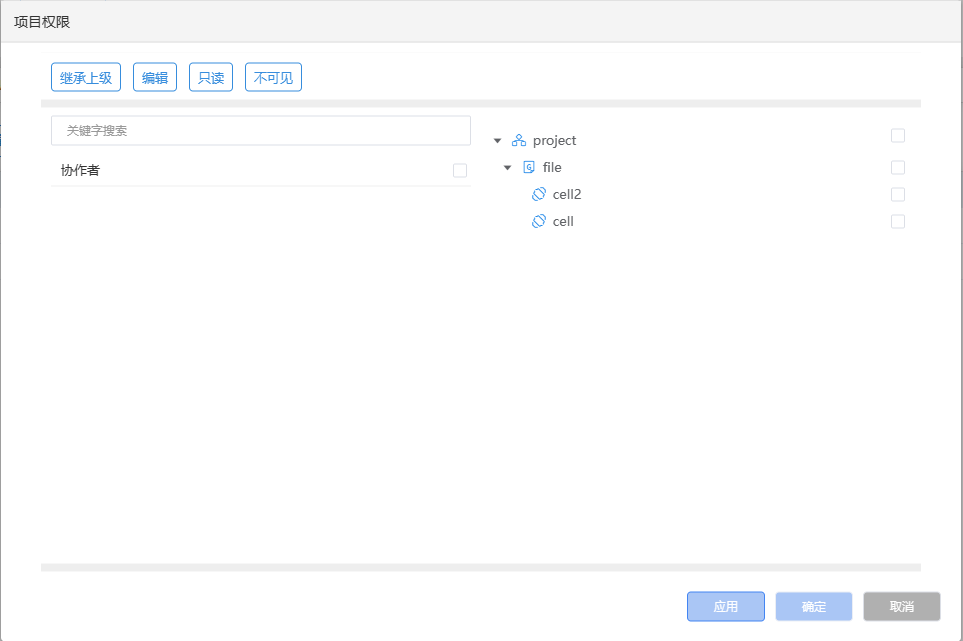Confirm with the 确定 button

[x=814, y=607]
